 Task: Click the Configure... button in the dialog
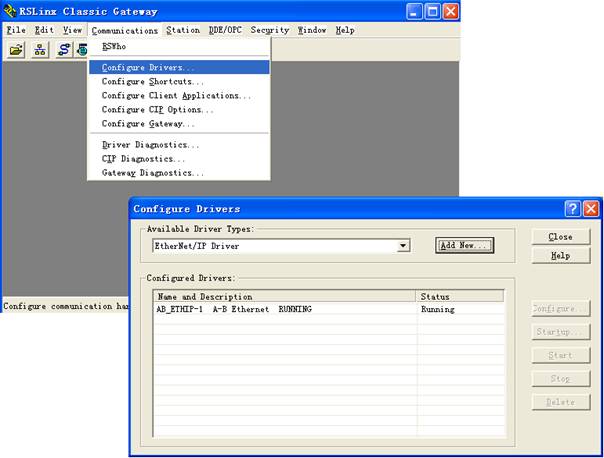[x=560, y=309]
